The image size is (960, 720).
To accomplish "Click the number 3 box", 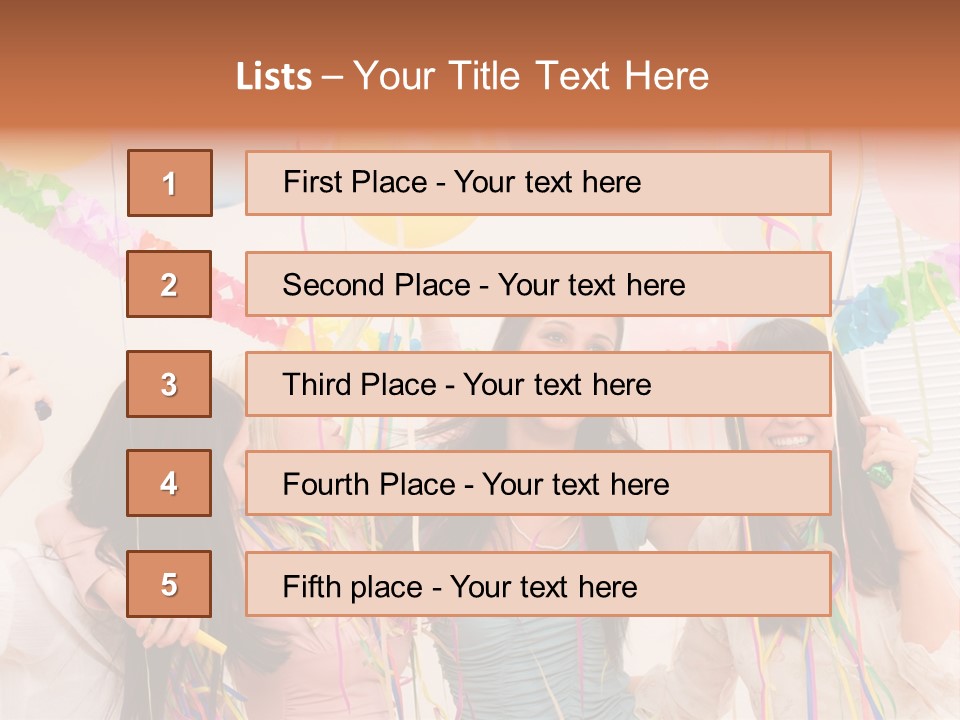I will pos(169,384).
